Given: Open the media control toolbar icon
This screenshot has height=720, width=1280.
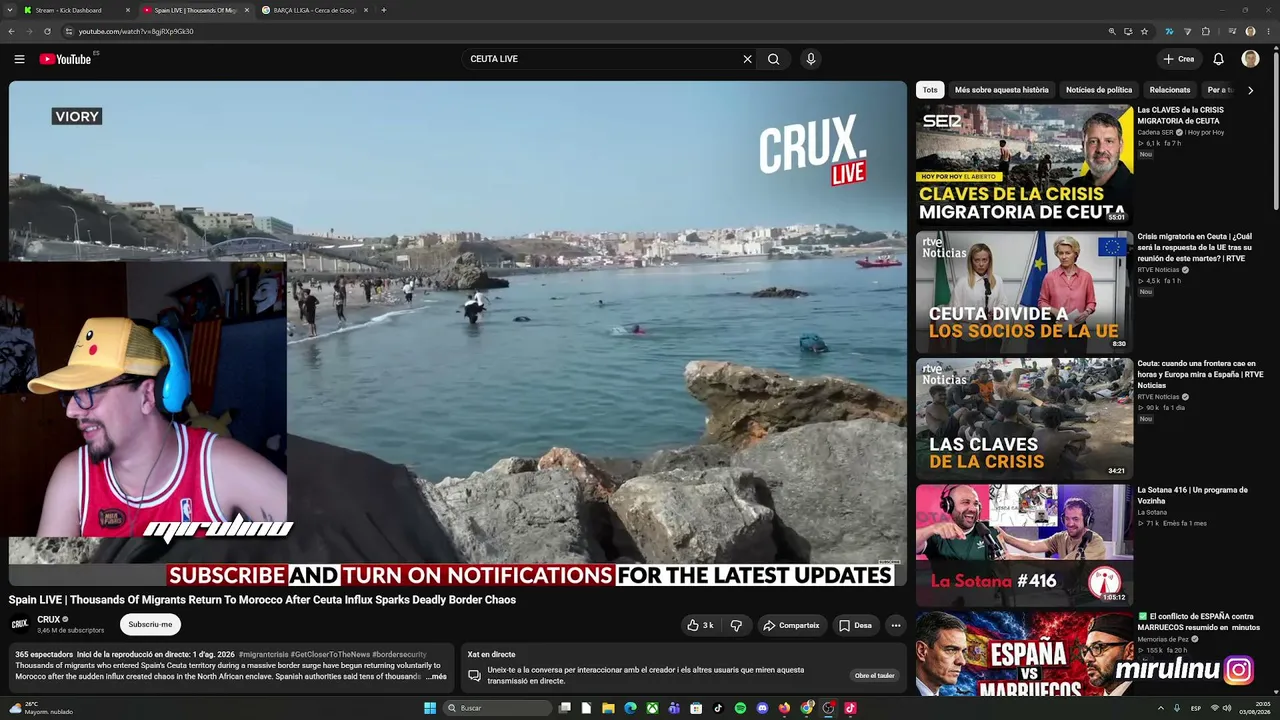Looking at the screenshot, I should [1232, 31].
